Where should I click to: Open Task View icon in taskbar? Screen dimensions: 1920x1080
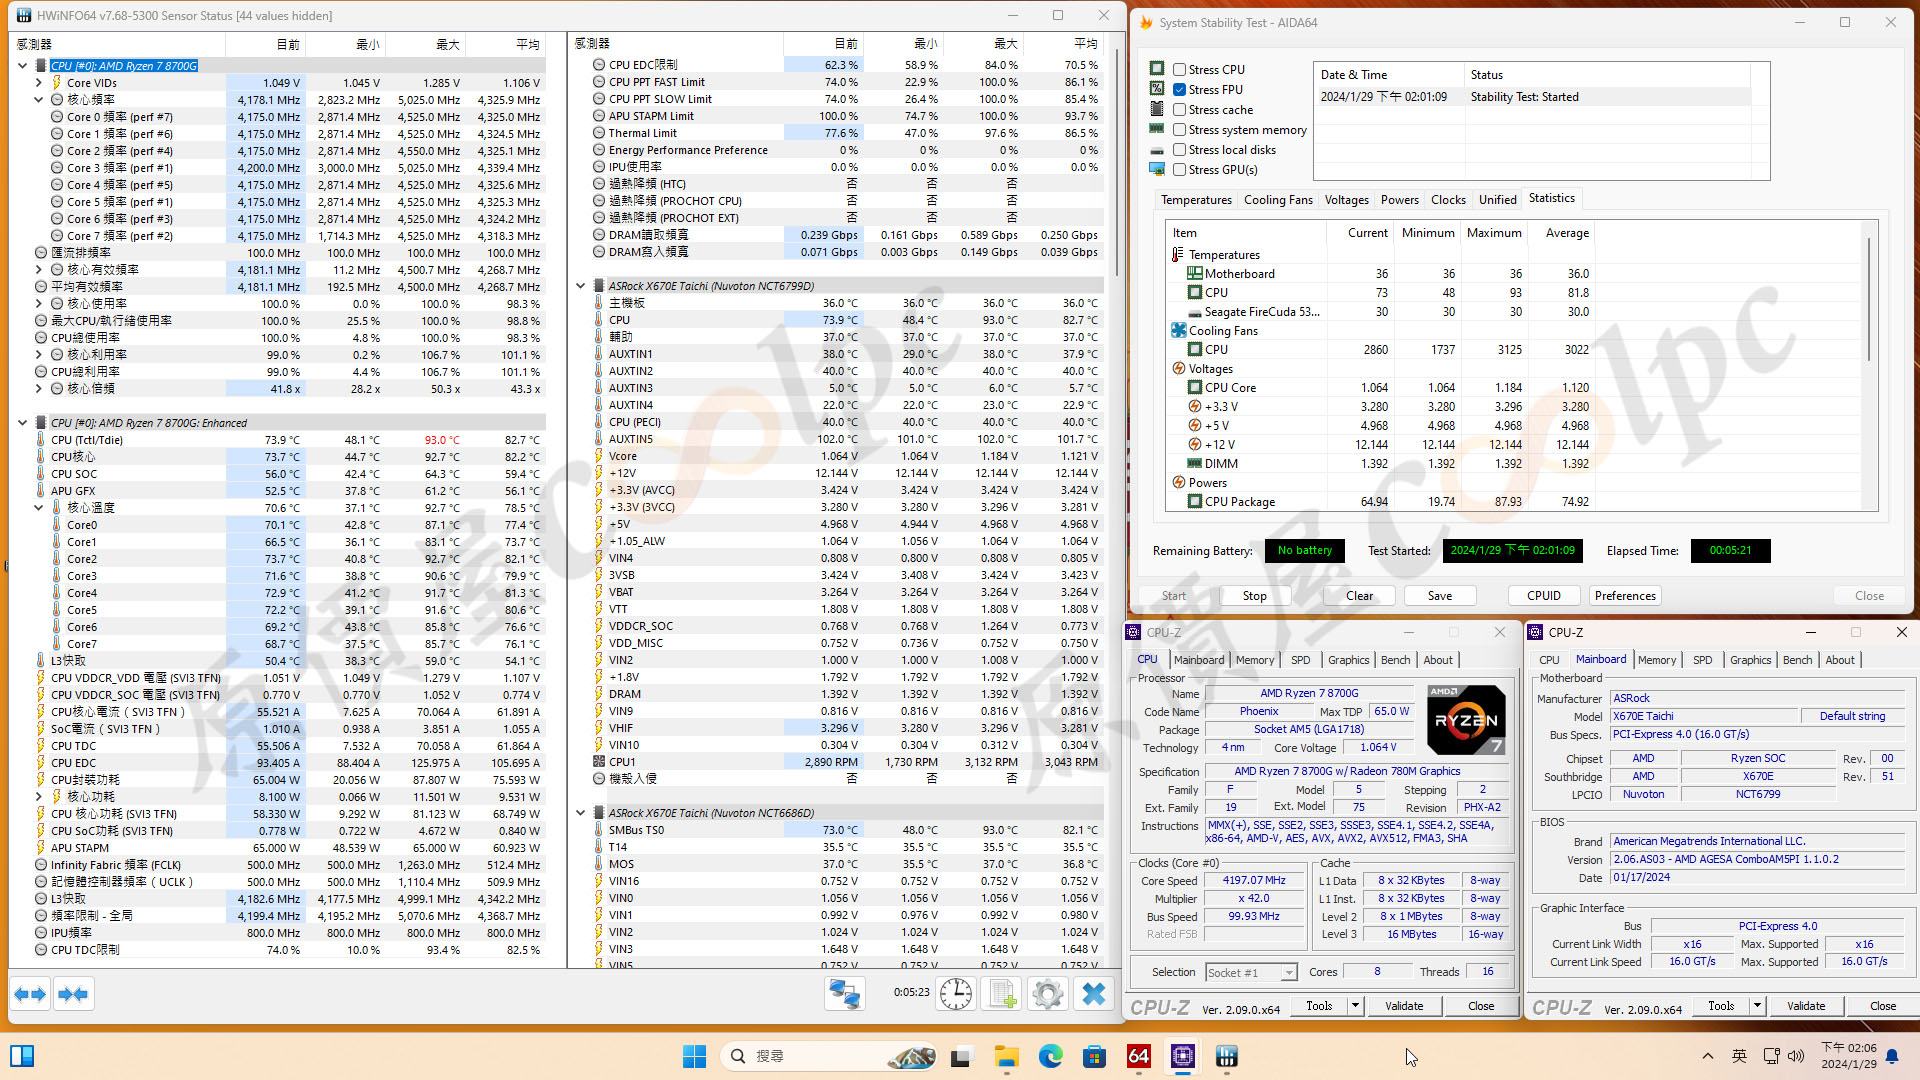point(962,1056)
